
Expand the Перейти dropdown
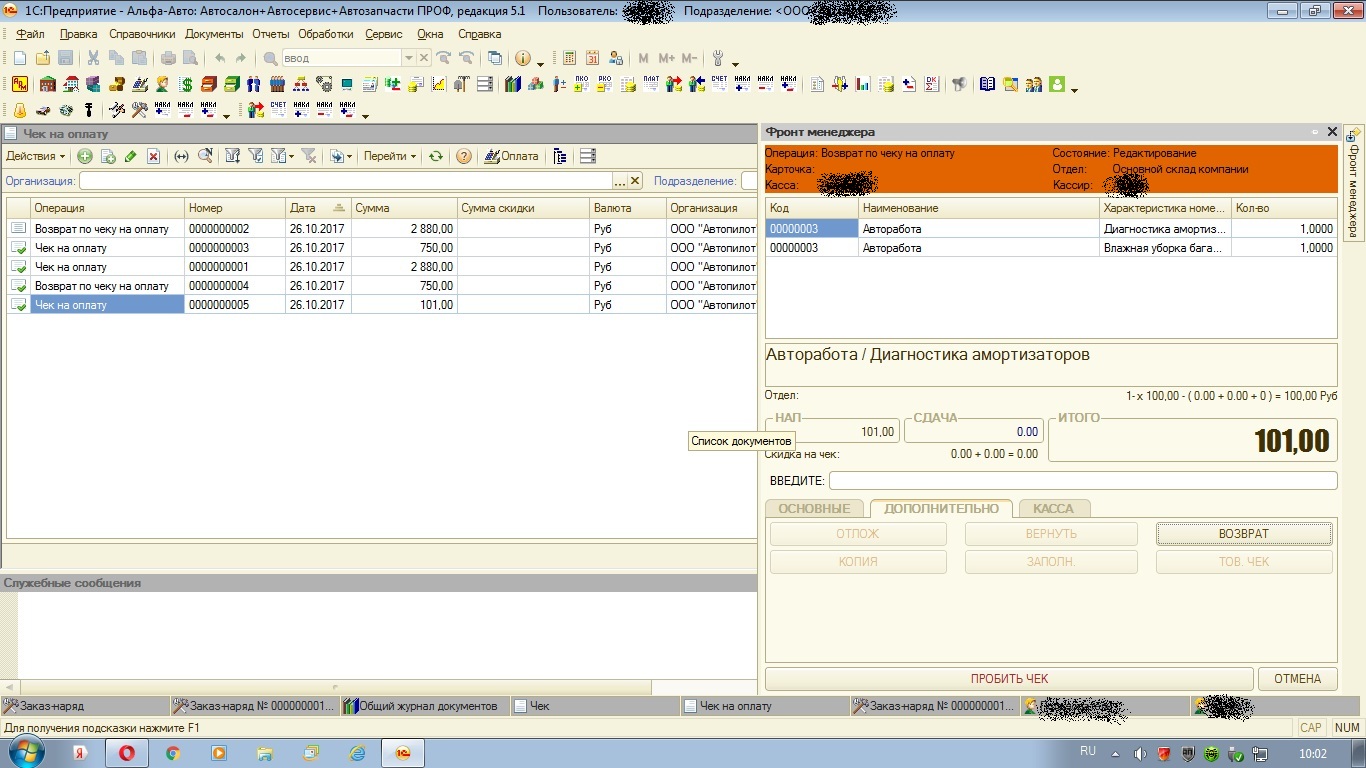pyautogui.click(x=390, y=156)
